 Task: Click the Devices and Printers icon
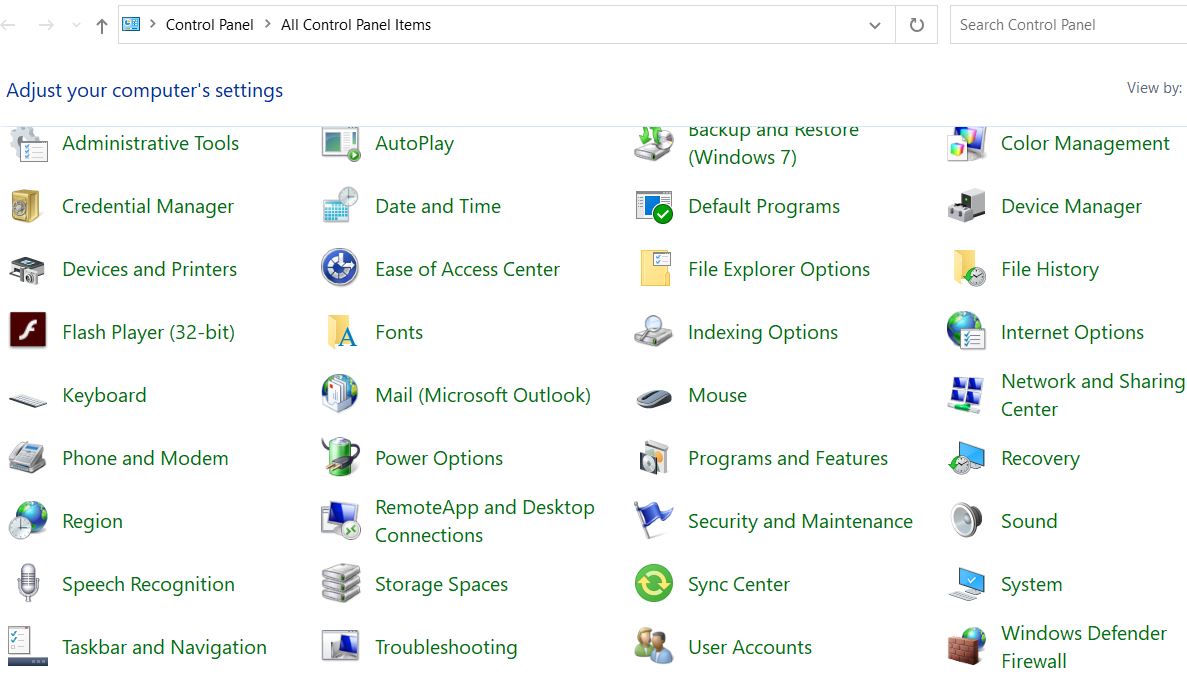[x=28, y=270]
